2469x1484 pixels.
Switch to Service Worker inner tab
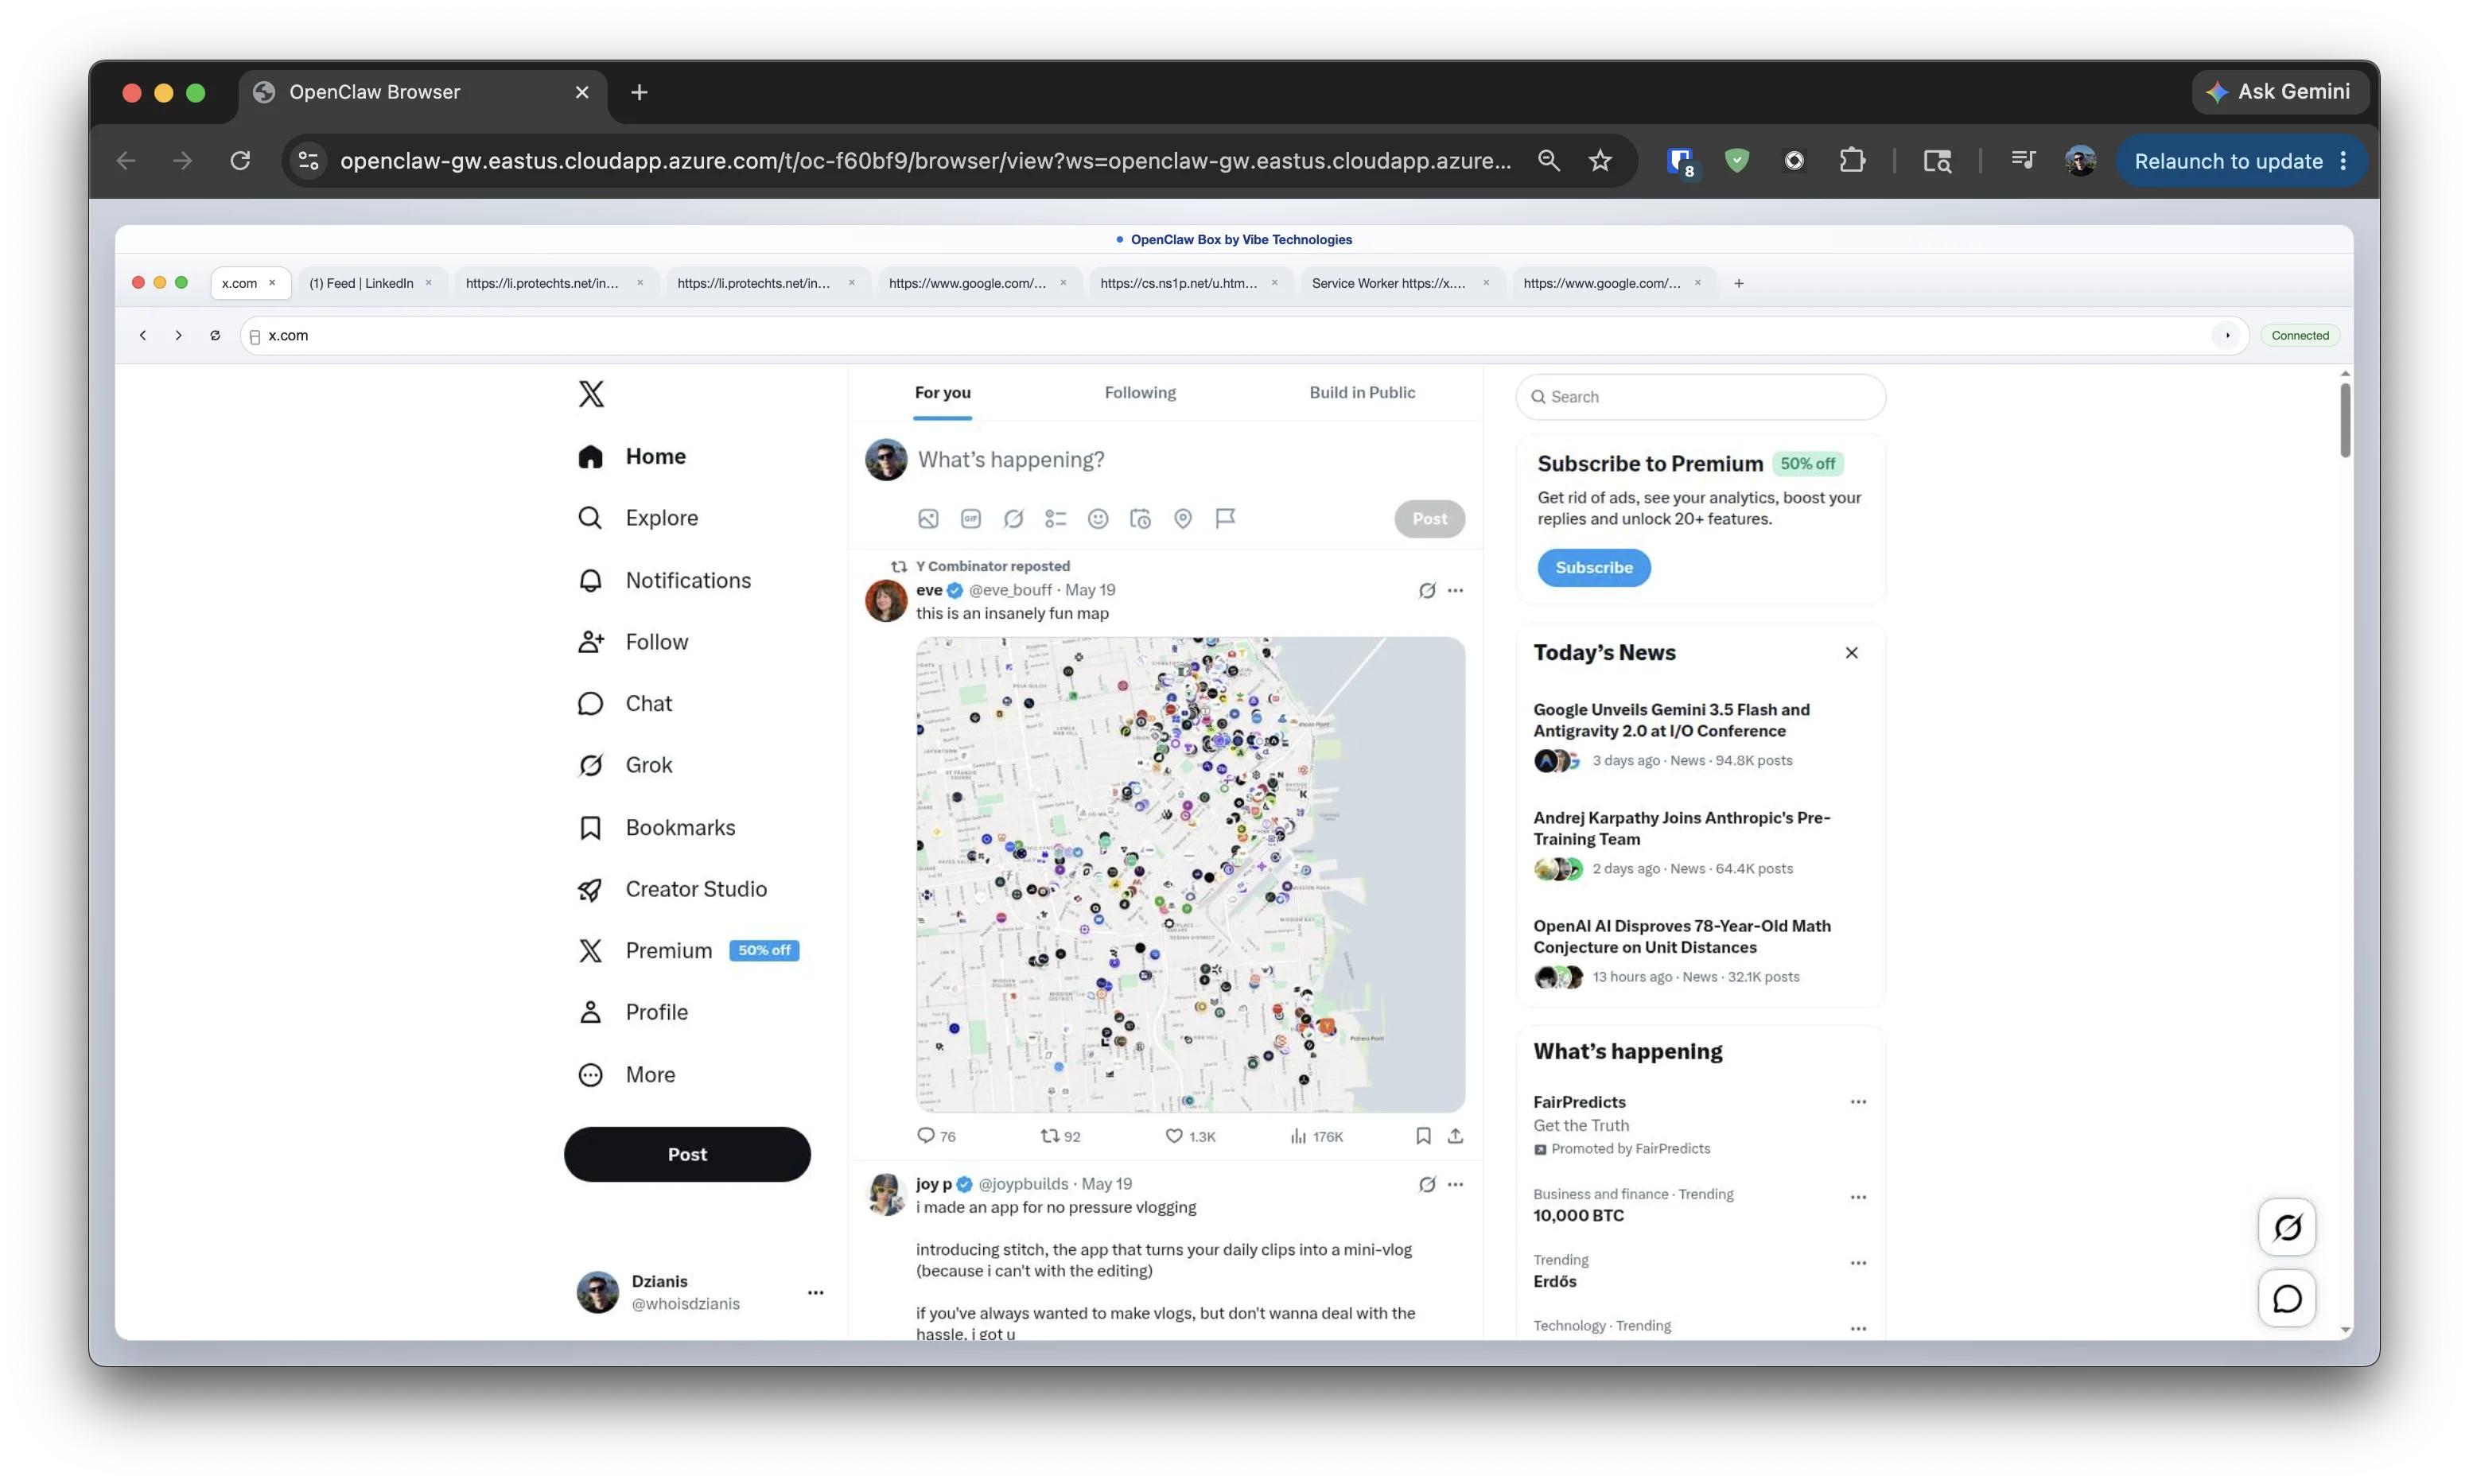click(x=1388, y=283)
